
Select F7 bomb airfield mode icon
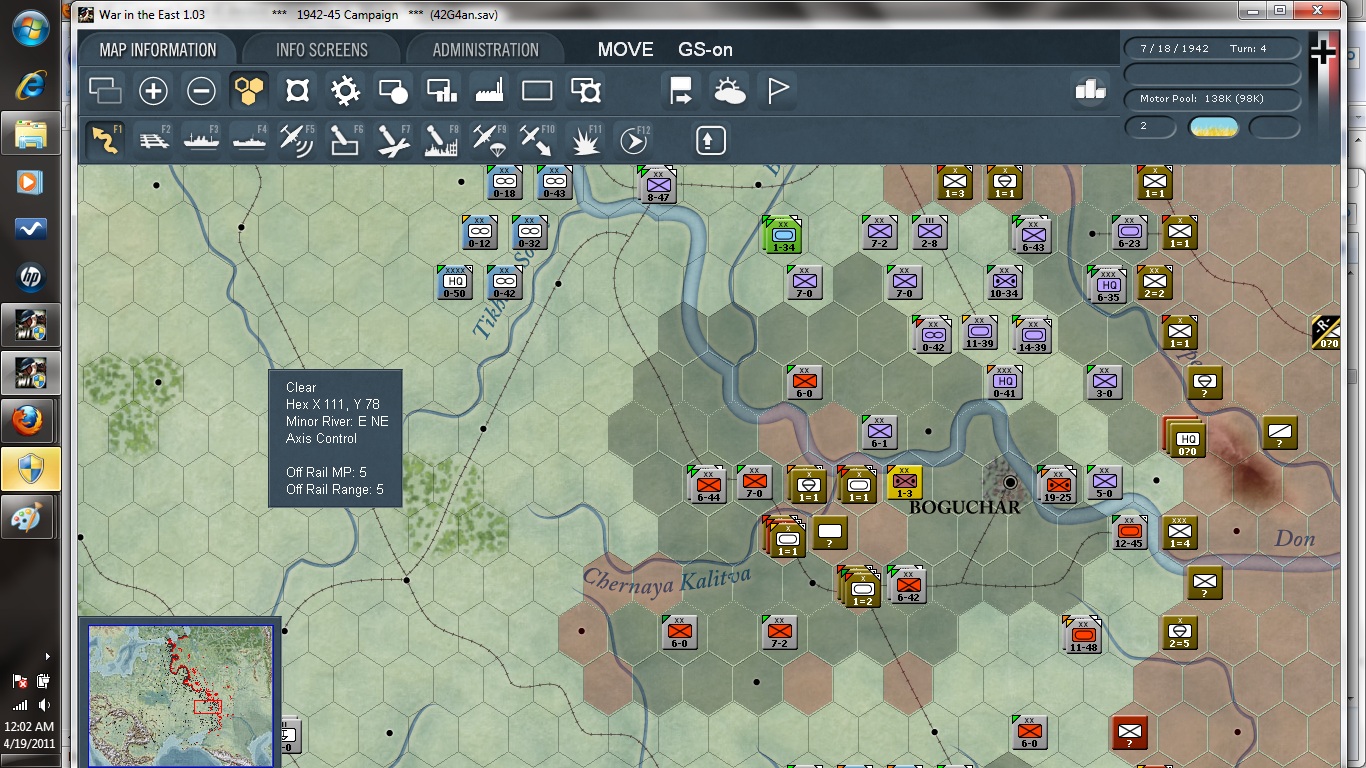pyautogui.click(x=393, y=140)
